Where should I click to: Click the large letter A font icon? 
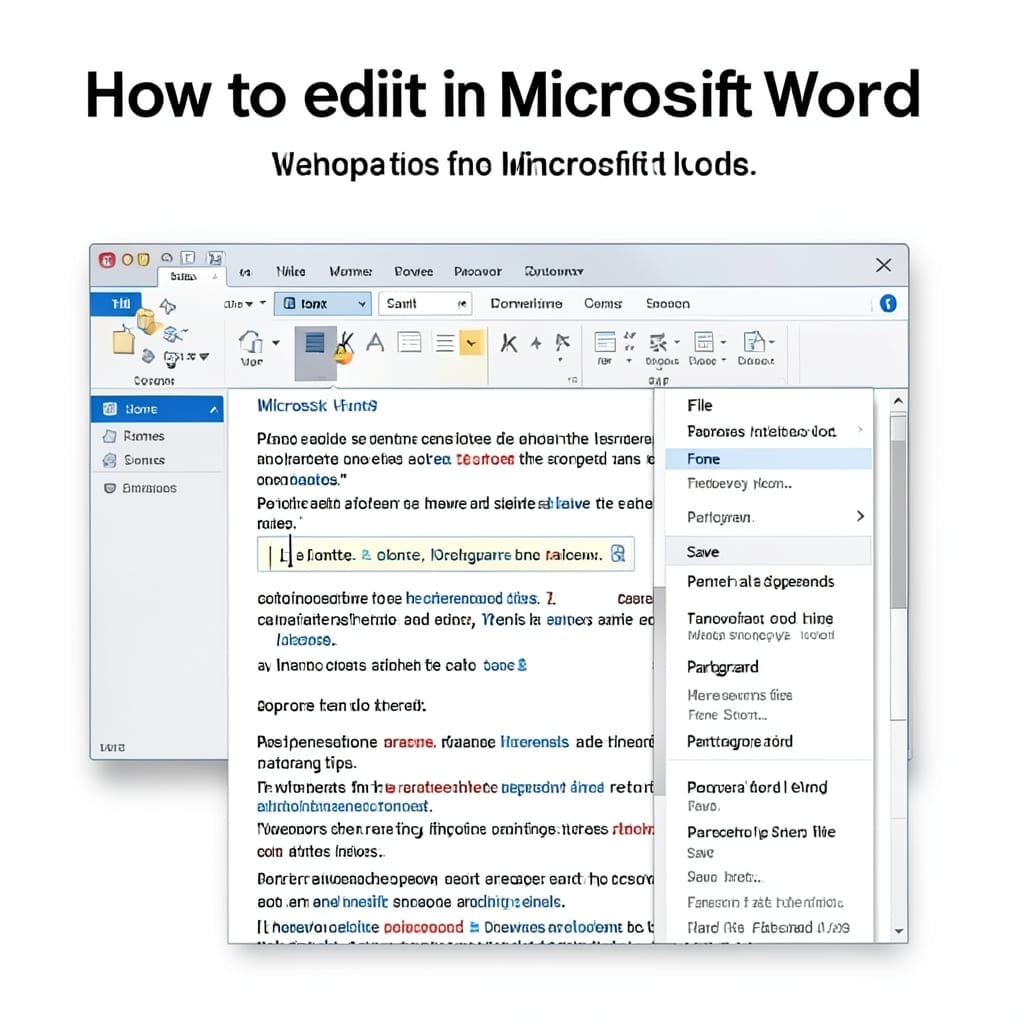tap(375, 342)
